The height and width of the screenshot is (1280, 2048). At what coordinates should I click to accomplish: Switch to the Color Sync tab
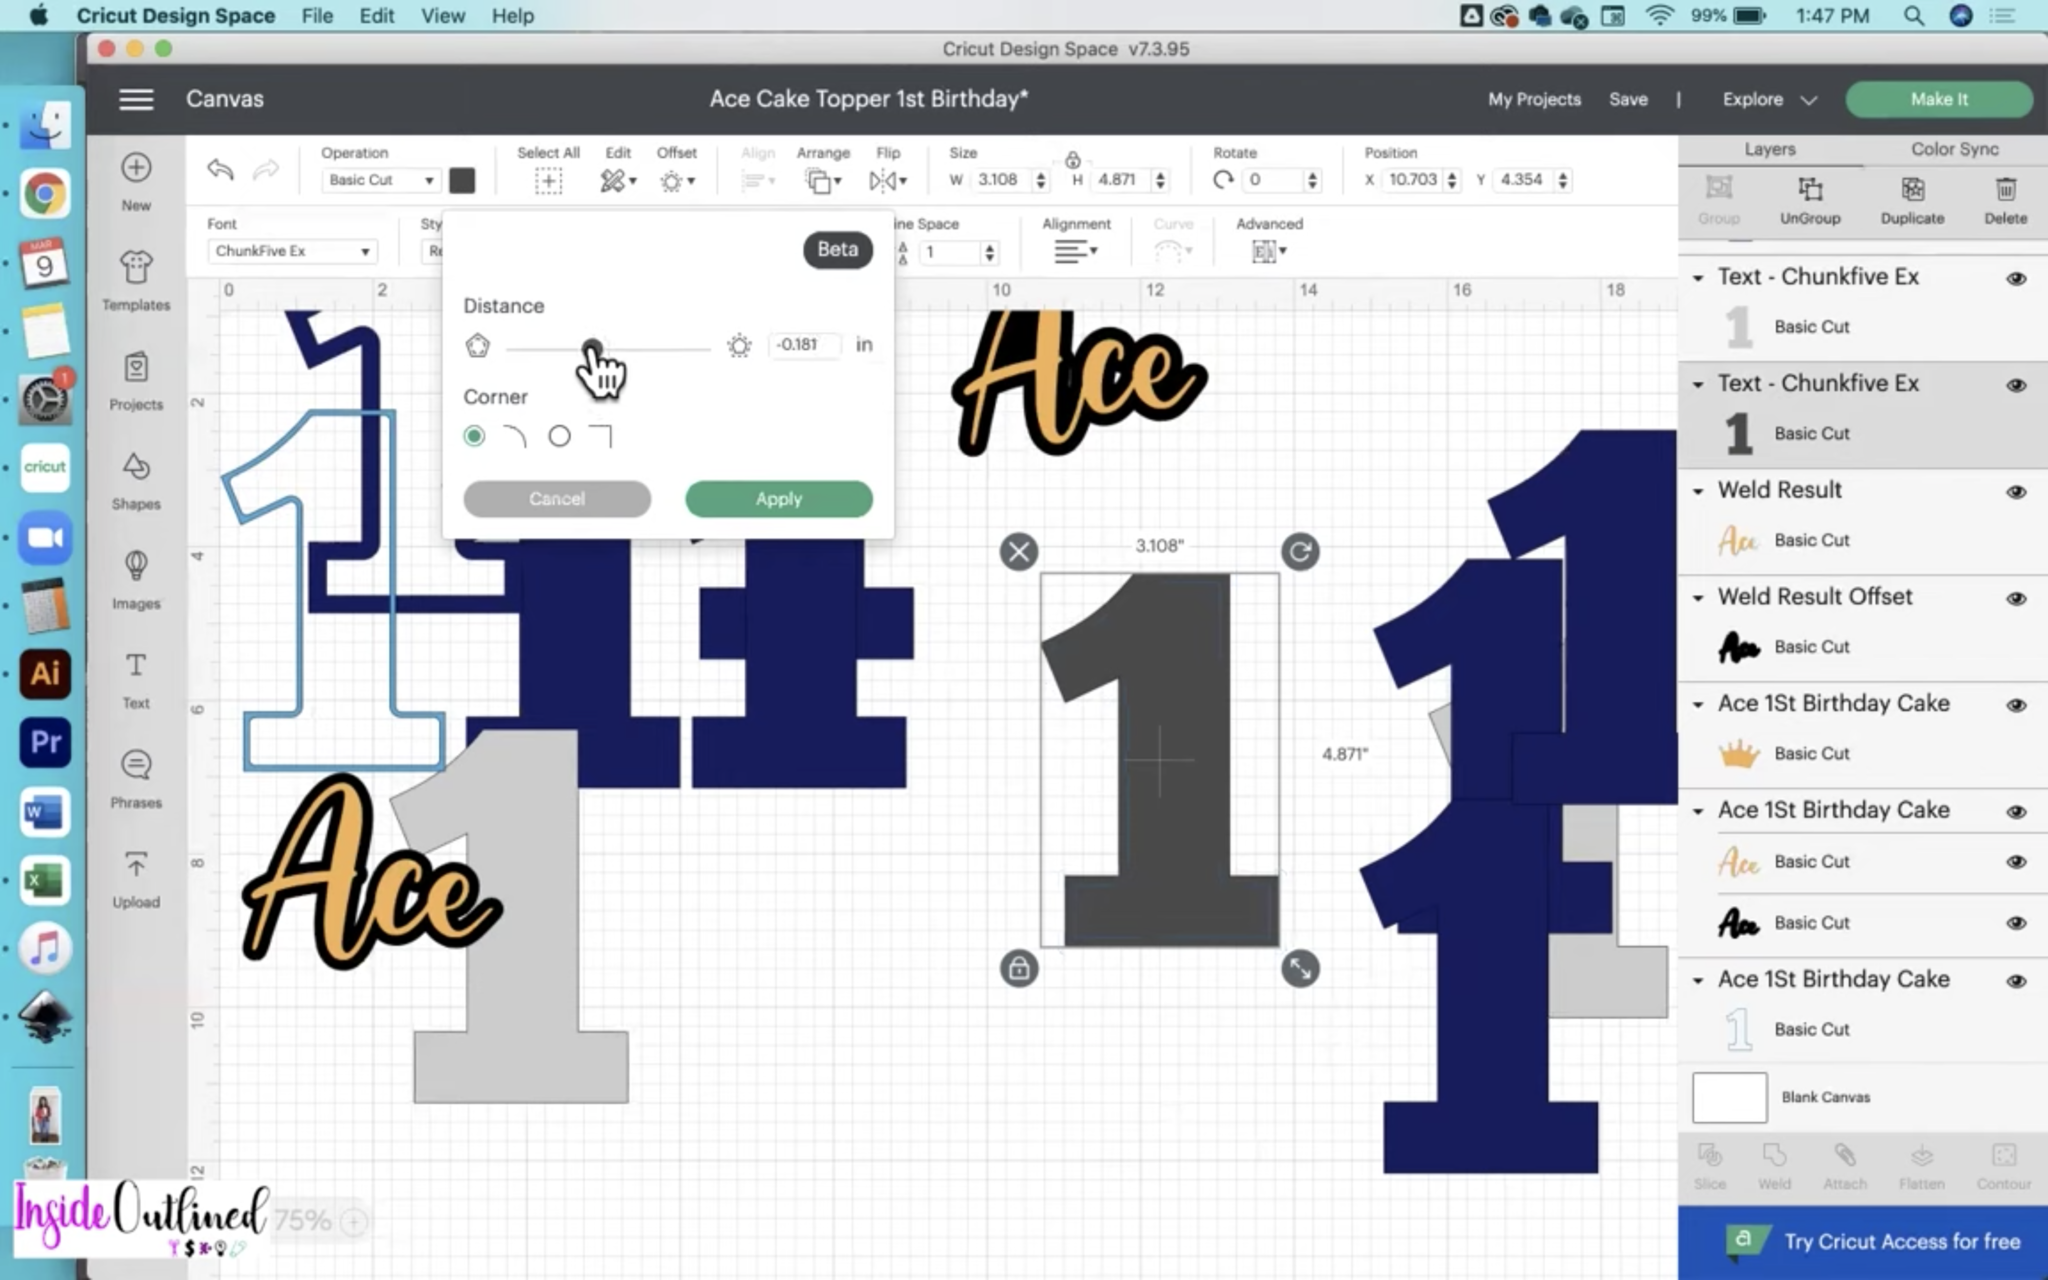click(x=1954, y=149)
